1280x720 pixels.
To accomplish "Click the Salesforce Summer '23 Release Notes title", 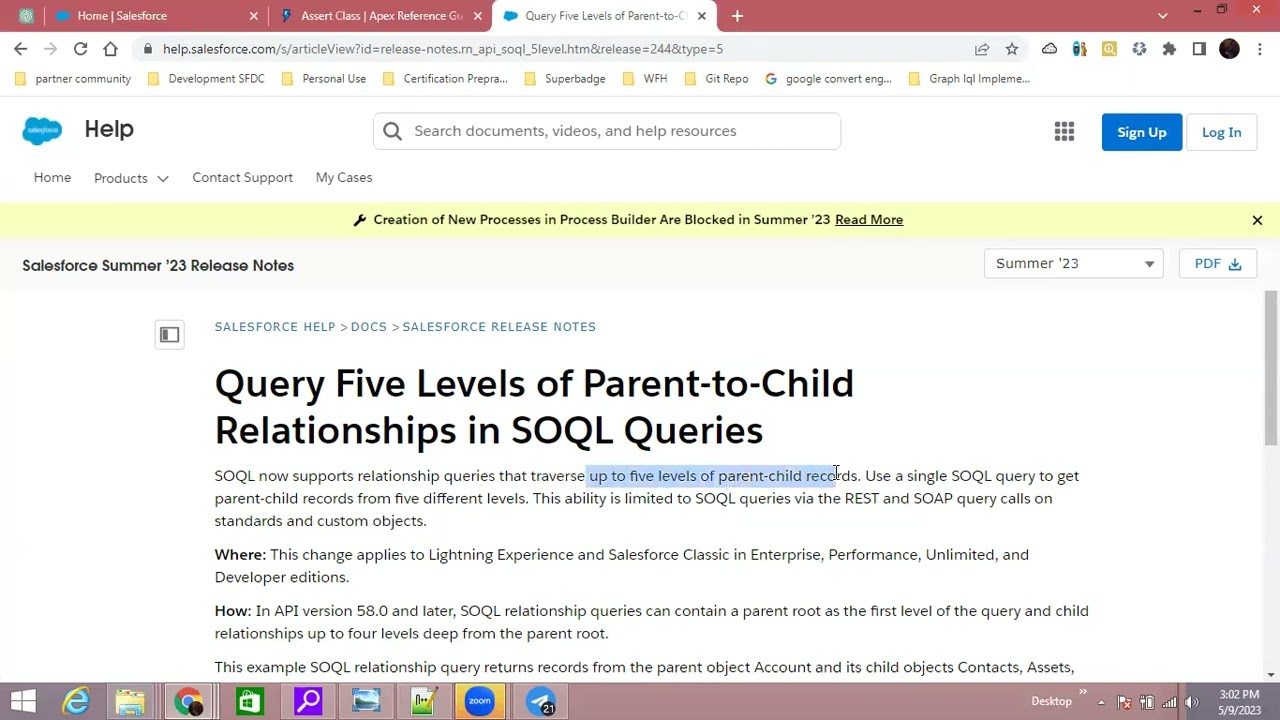I will point(158,266).
